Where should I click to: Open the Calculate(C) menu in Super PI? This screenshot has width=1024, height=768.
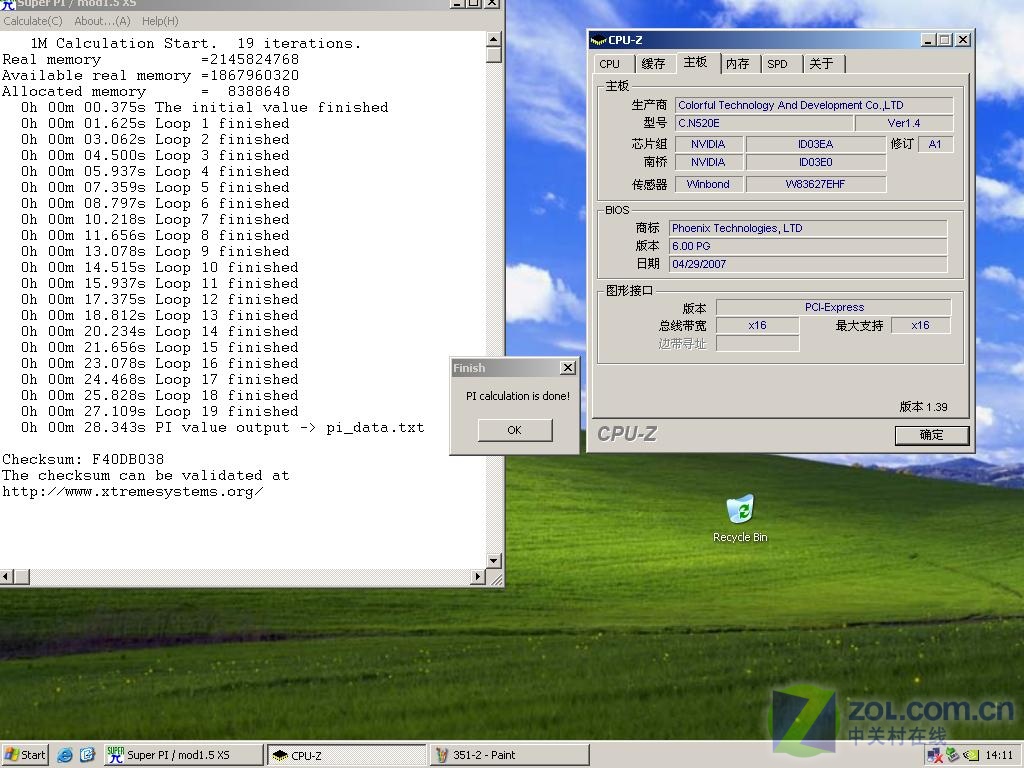pos(33,21)
